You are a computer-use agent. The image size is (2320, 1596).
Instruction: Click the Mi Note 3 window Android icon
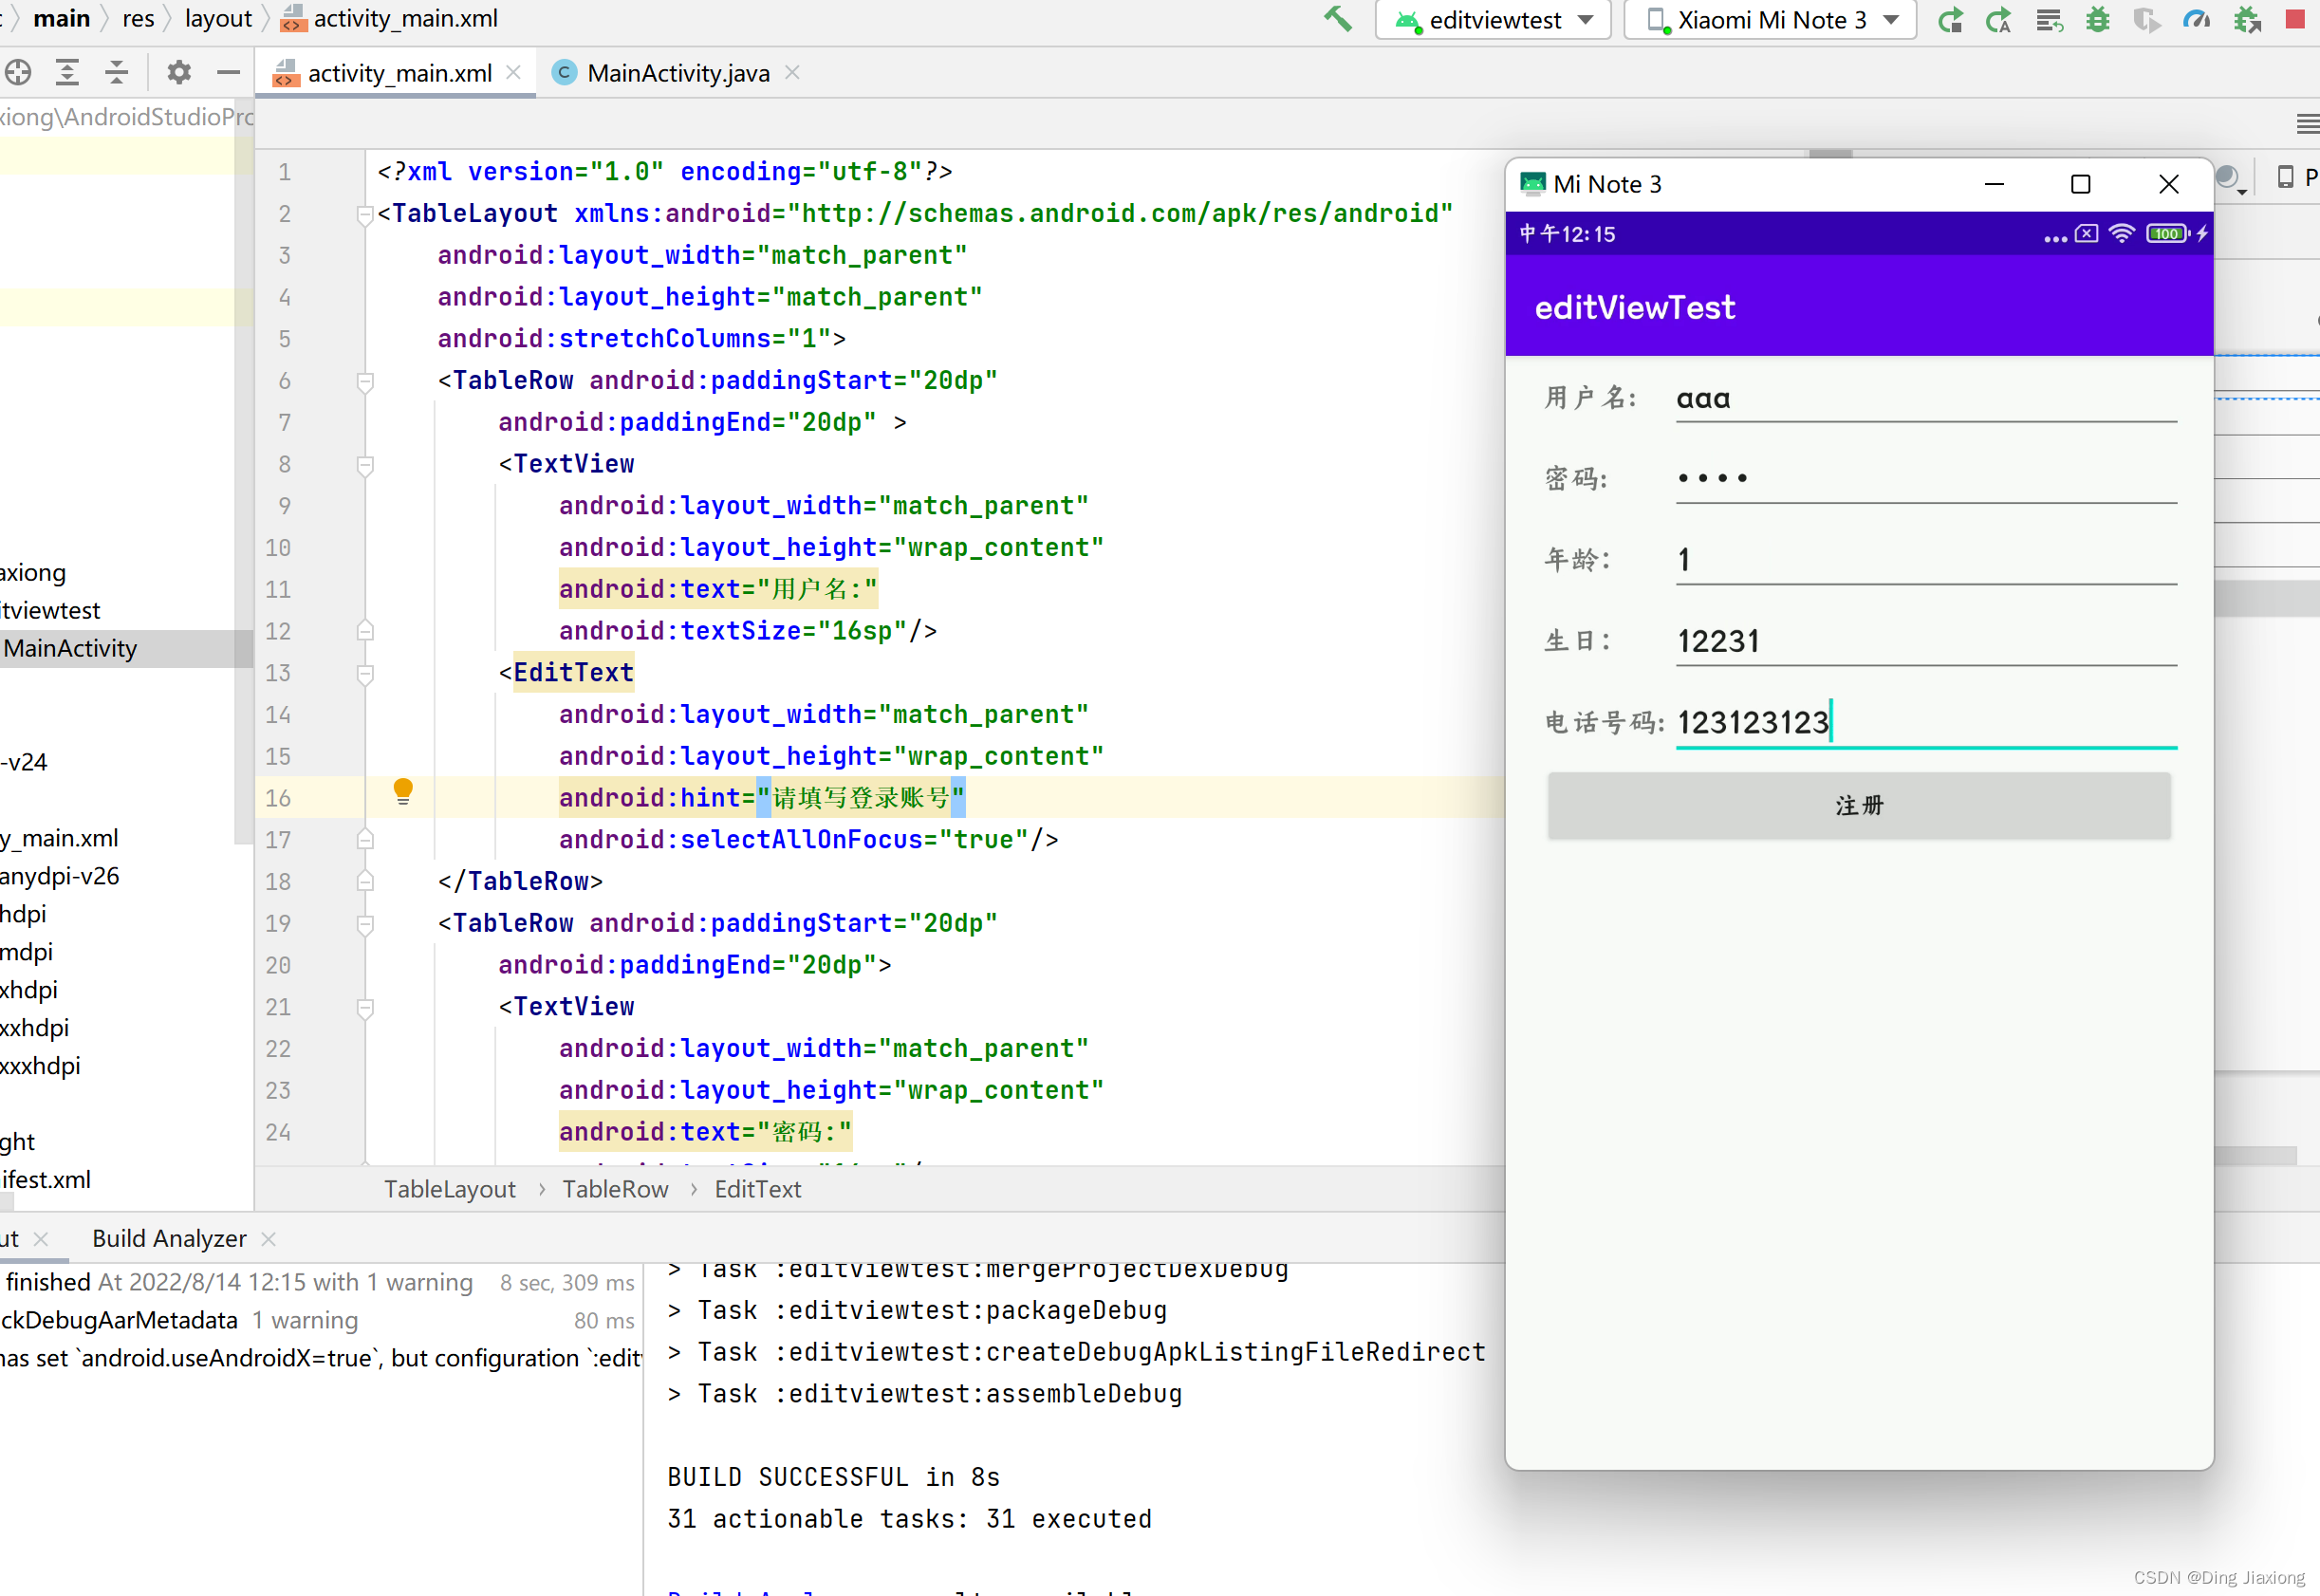1532,184
